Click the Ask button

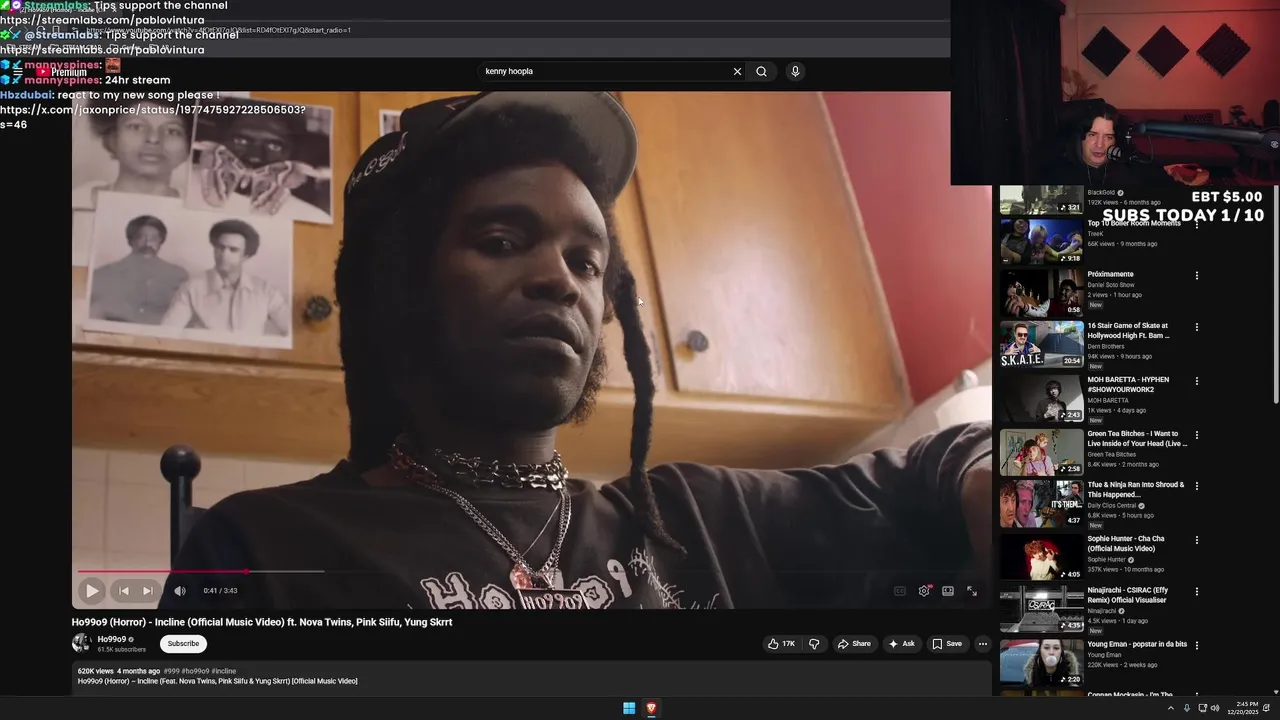click(901, 644)
